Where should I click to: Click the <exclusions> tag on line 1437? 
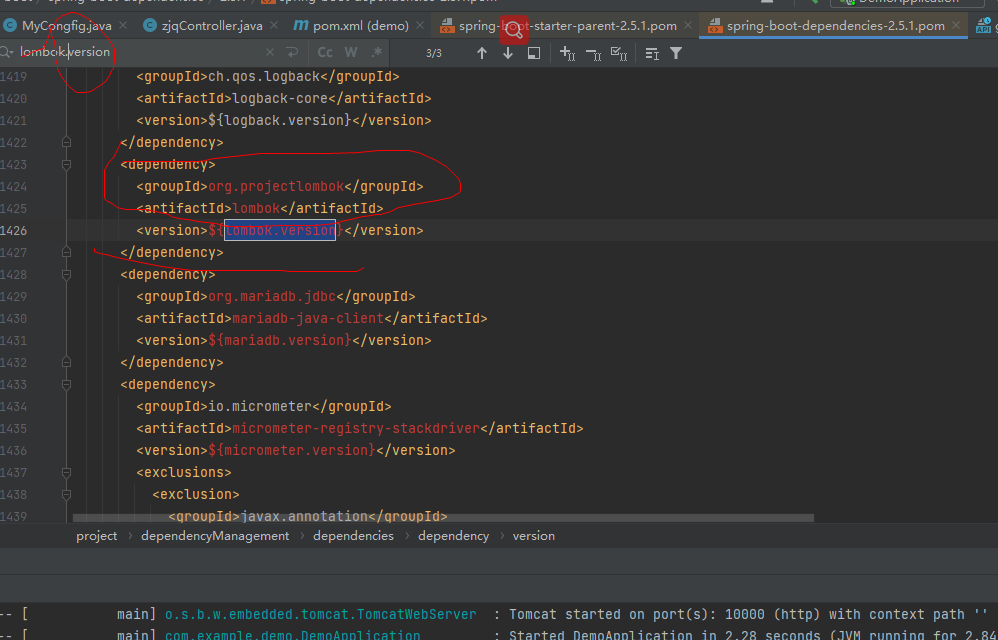pos(184,473)
